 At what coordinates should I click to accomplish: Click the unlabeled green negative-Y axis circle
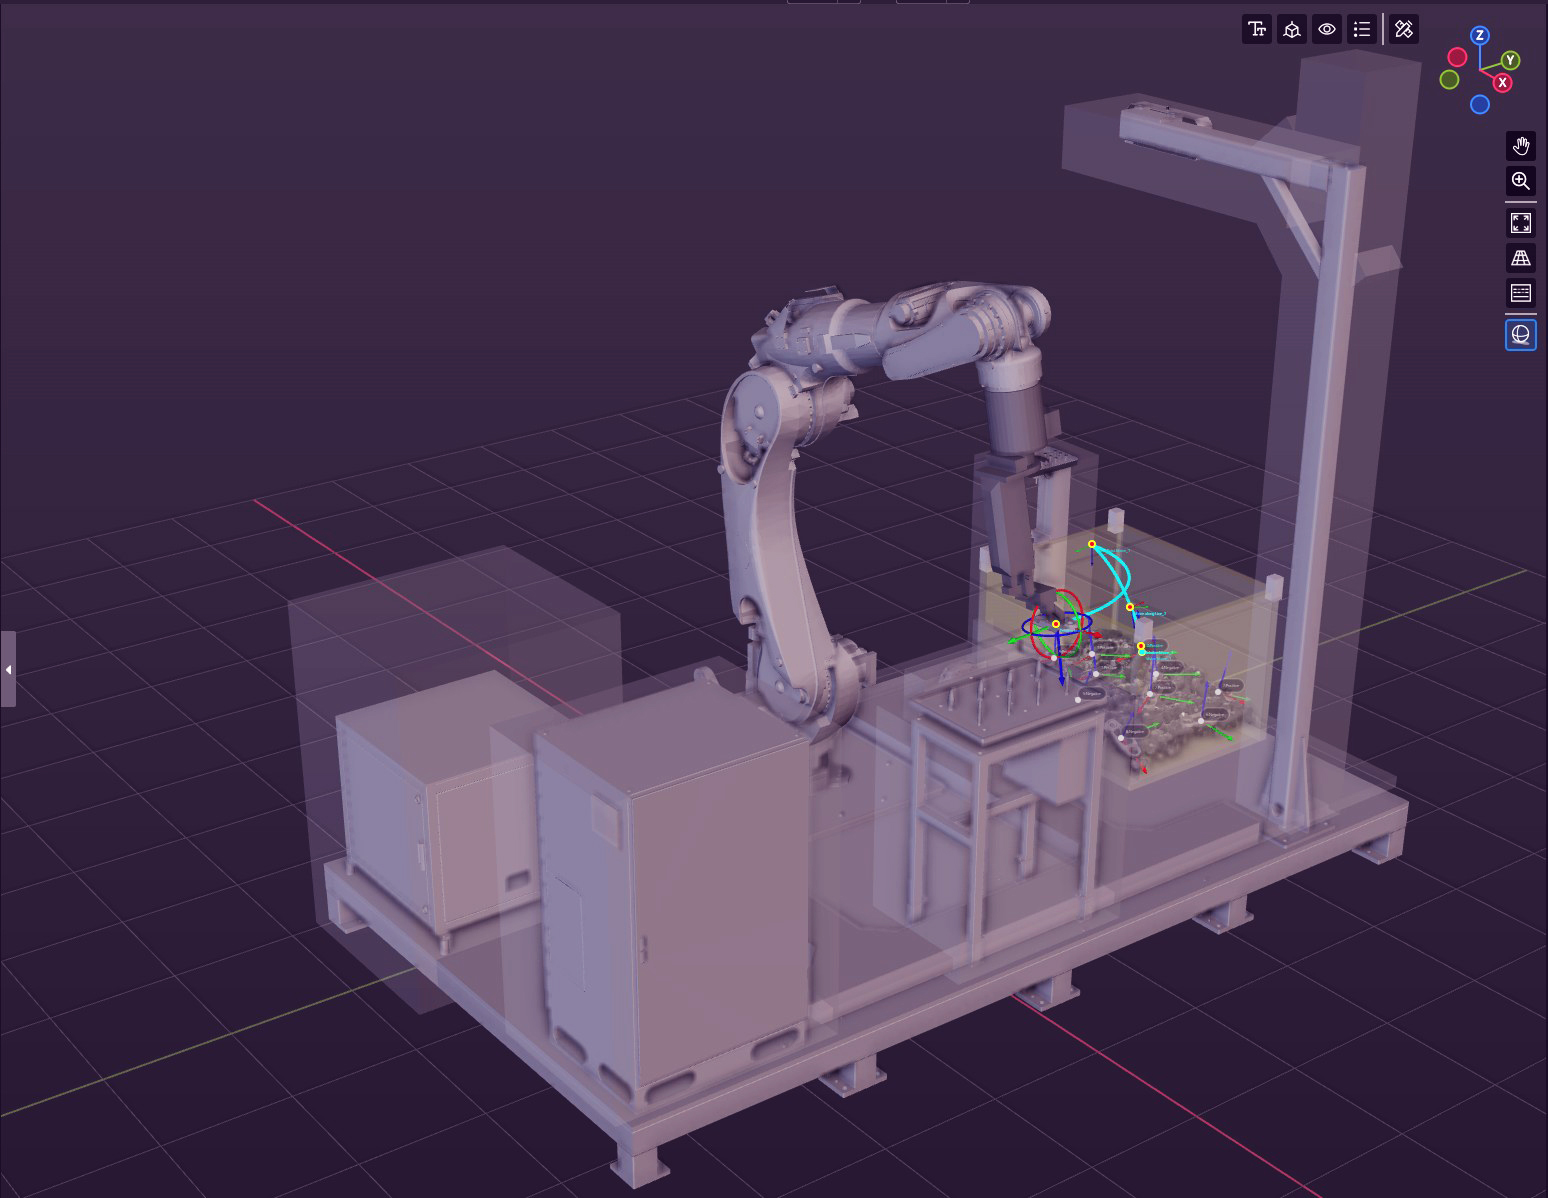tap(1449, 80)
